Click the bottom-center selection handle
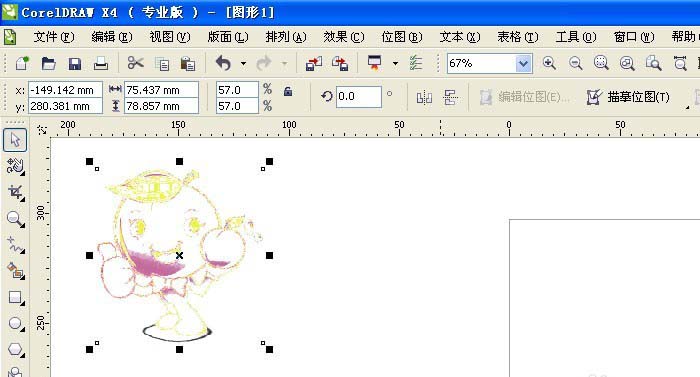This screenshot has width=700, height=377. [179, 349]
